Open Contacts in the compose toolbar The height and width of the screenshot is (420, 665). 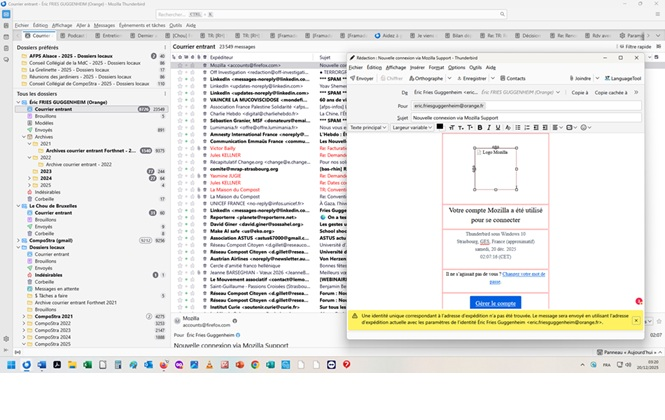(513, 78)
